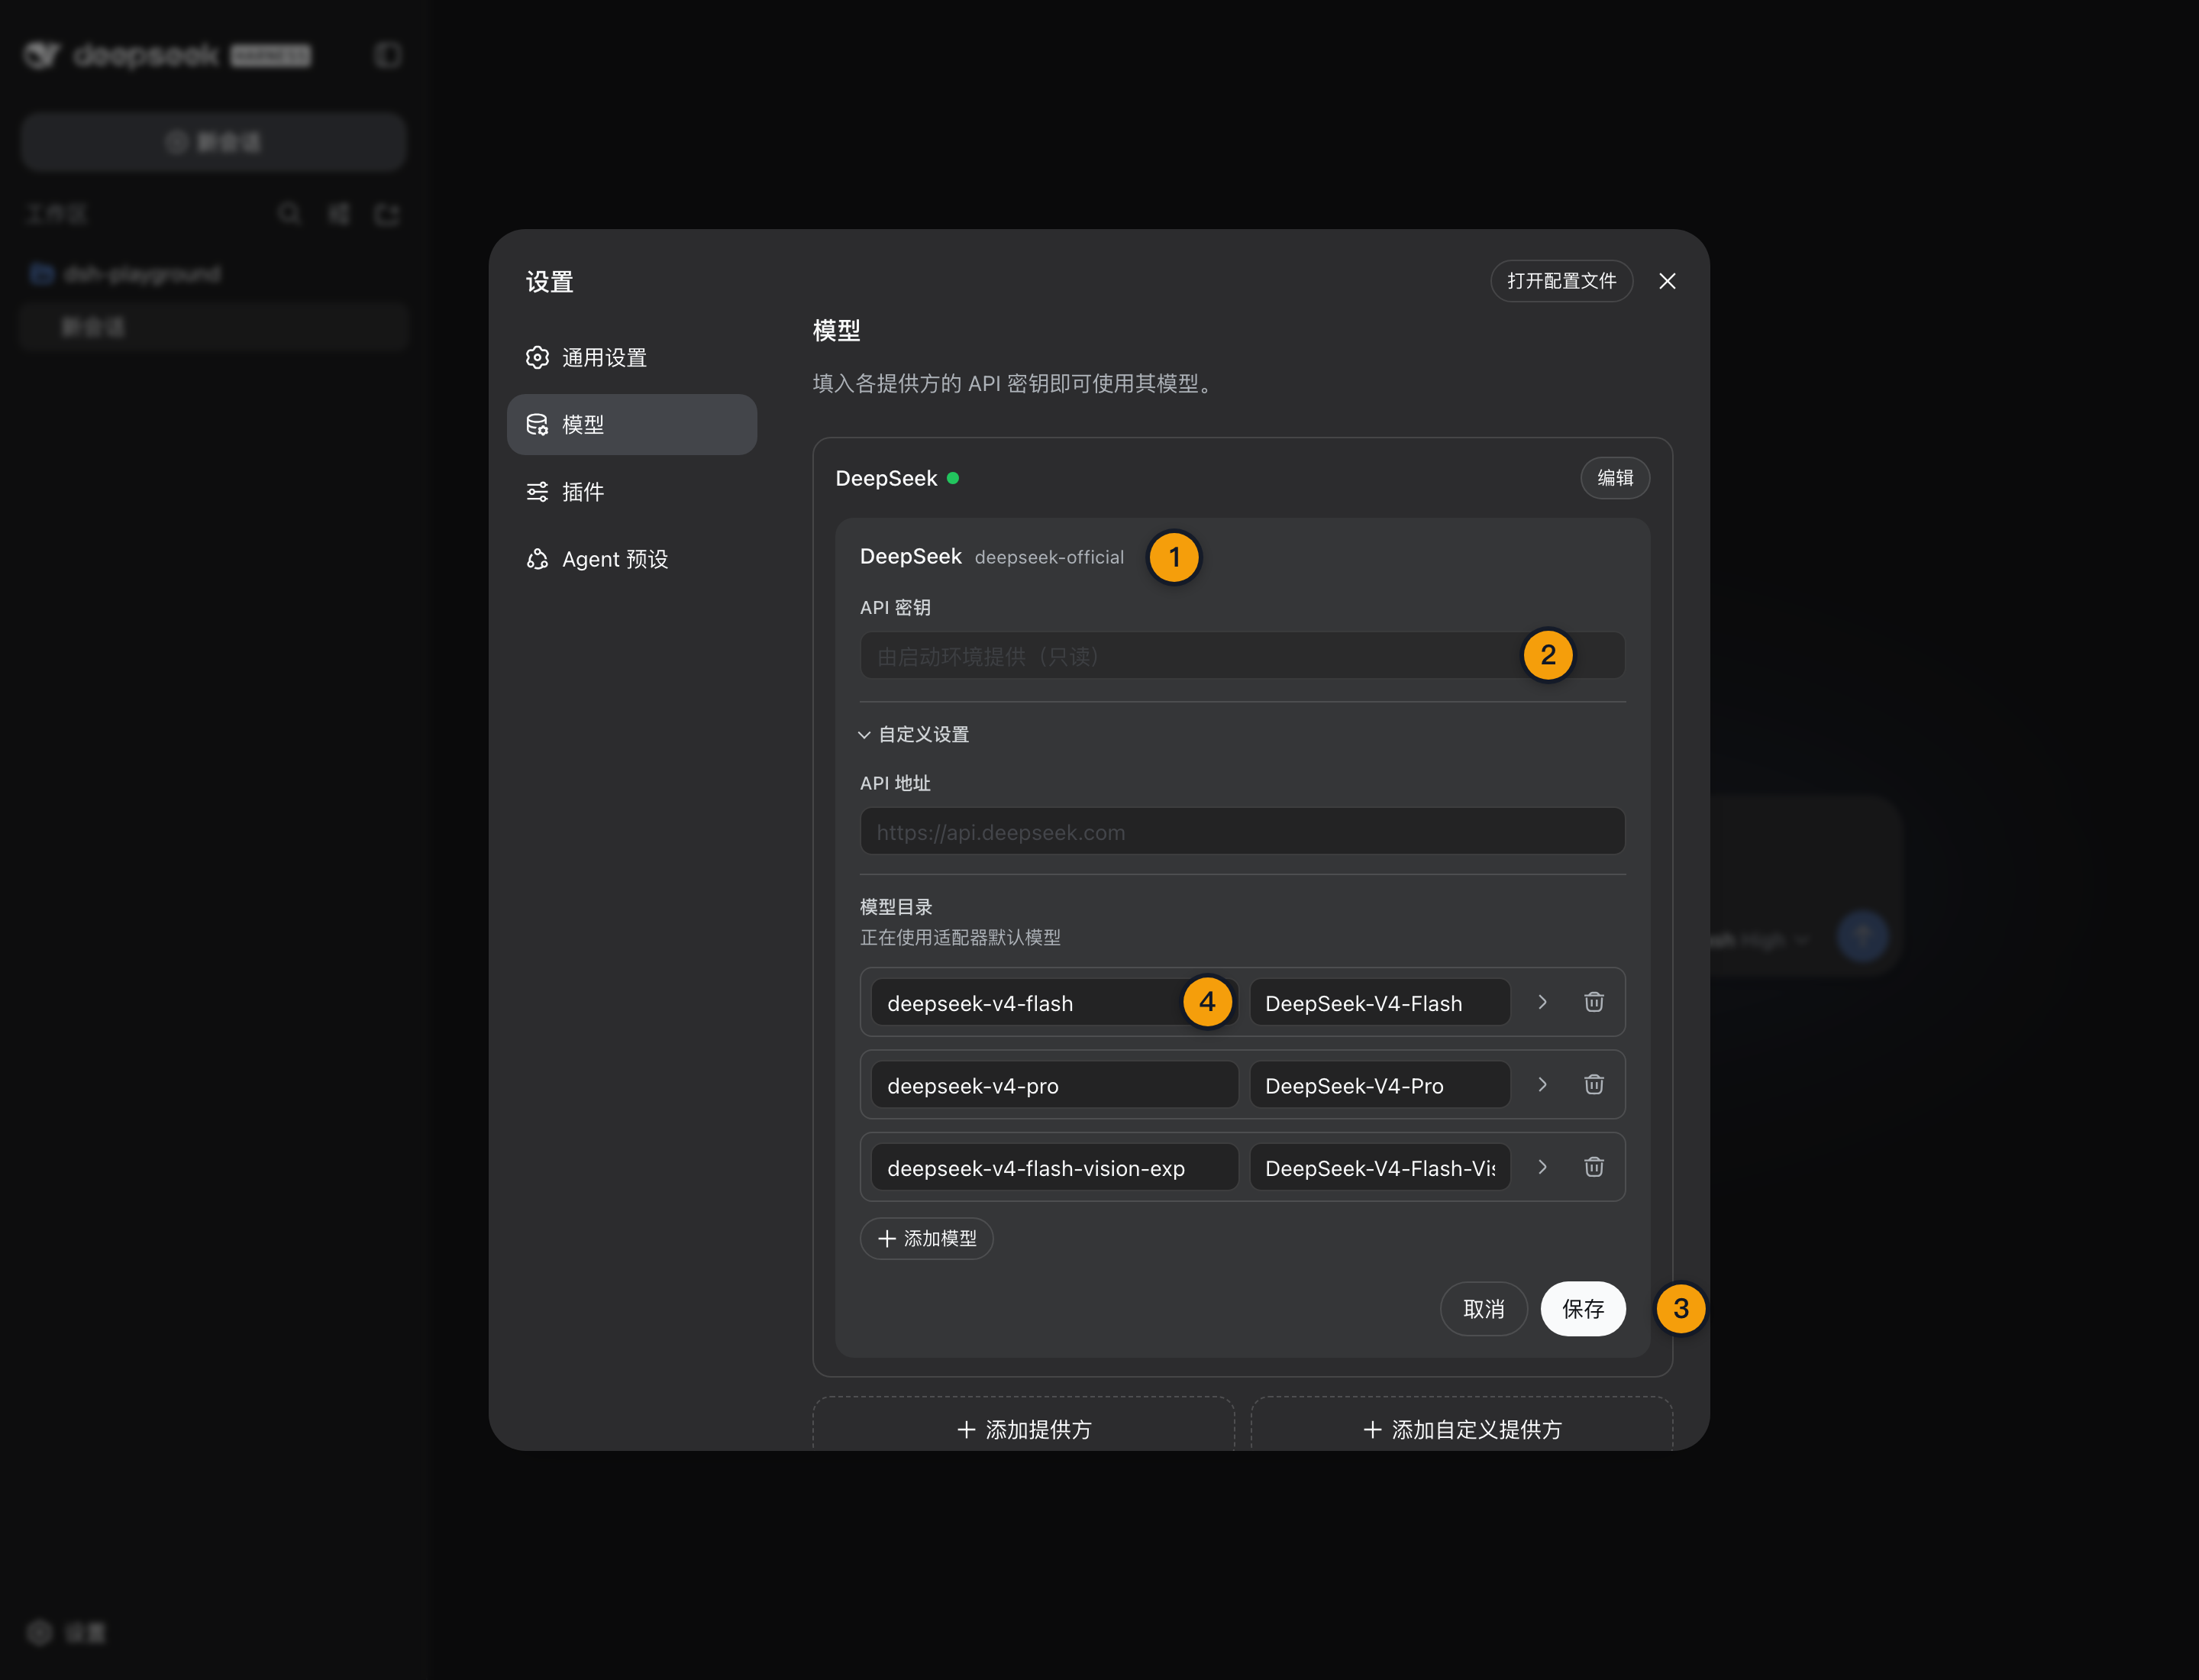Focus the API 密钥 input field
Viewport: 2199px width, 1680px height.
[x=1242, y=656]
